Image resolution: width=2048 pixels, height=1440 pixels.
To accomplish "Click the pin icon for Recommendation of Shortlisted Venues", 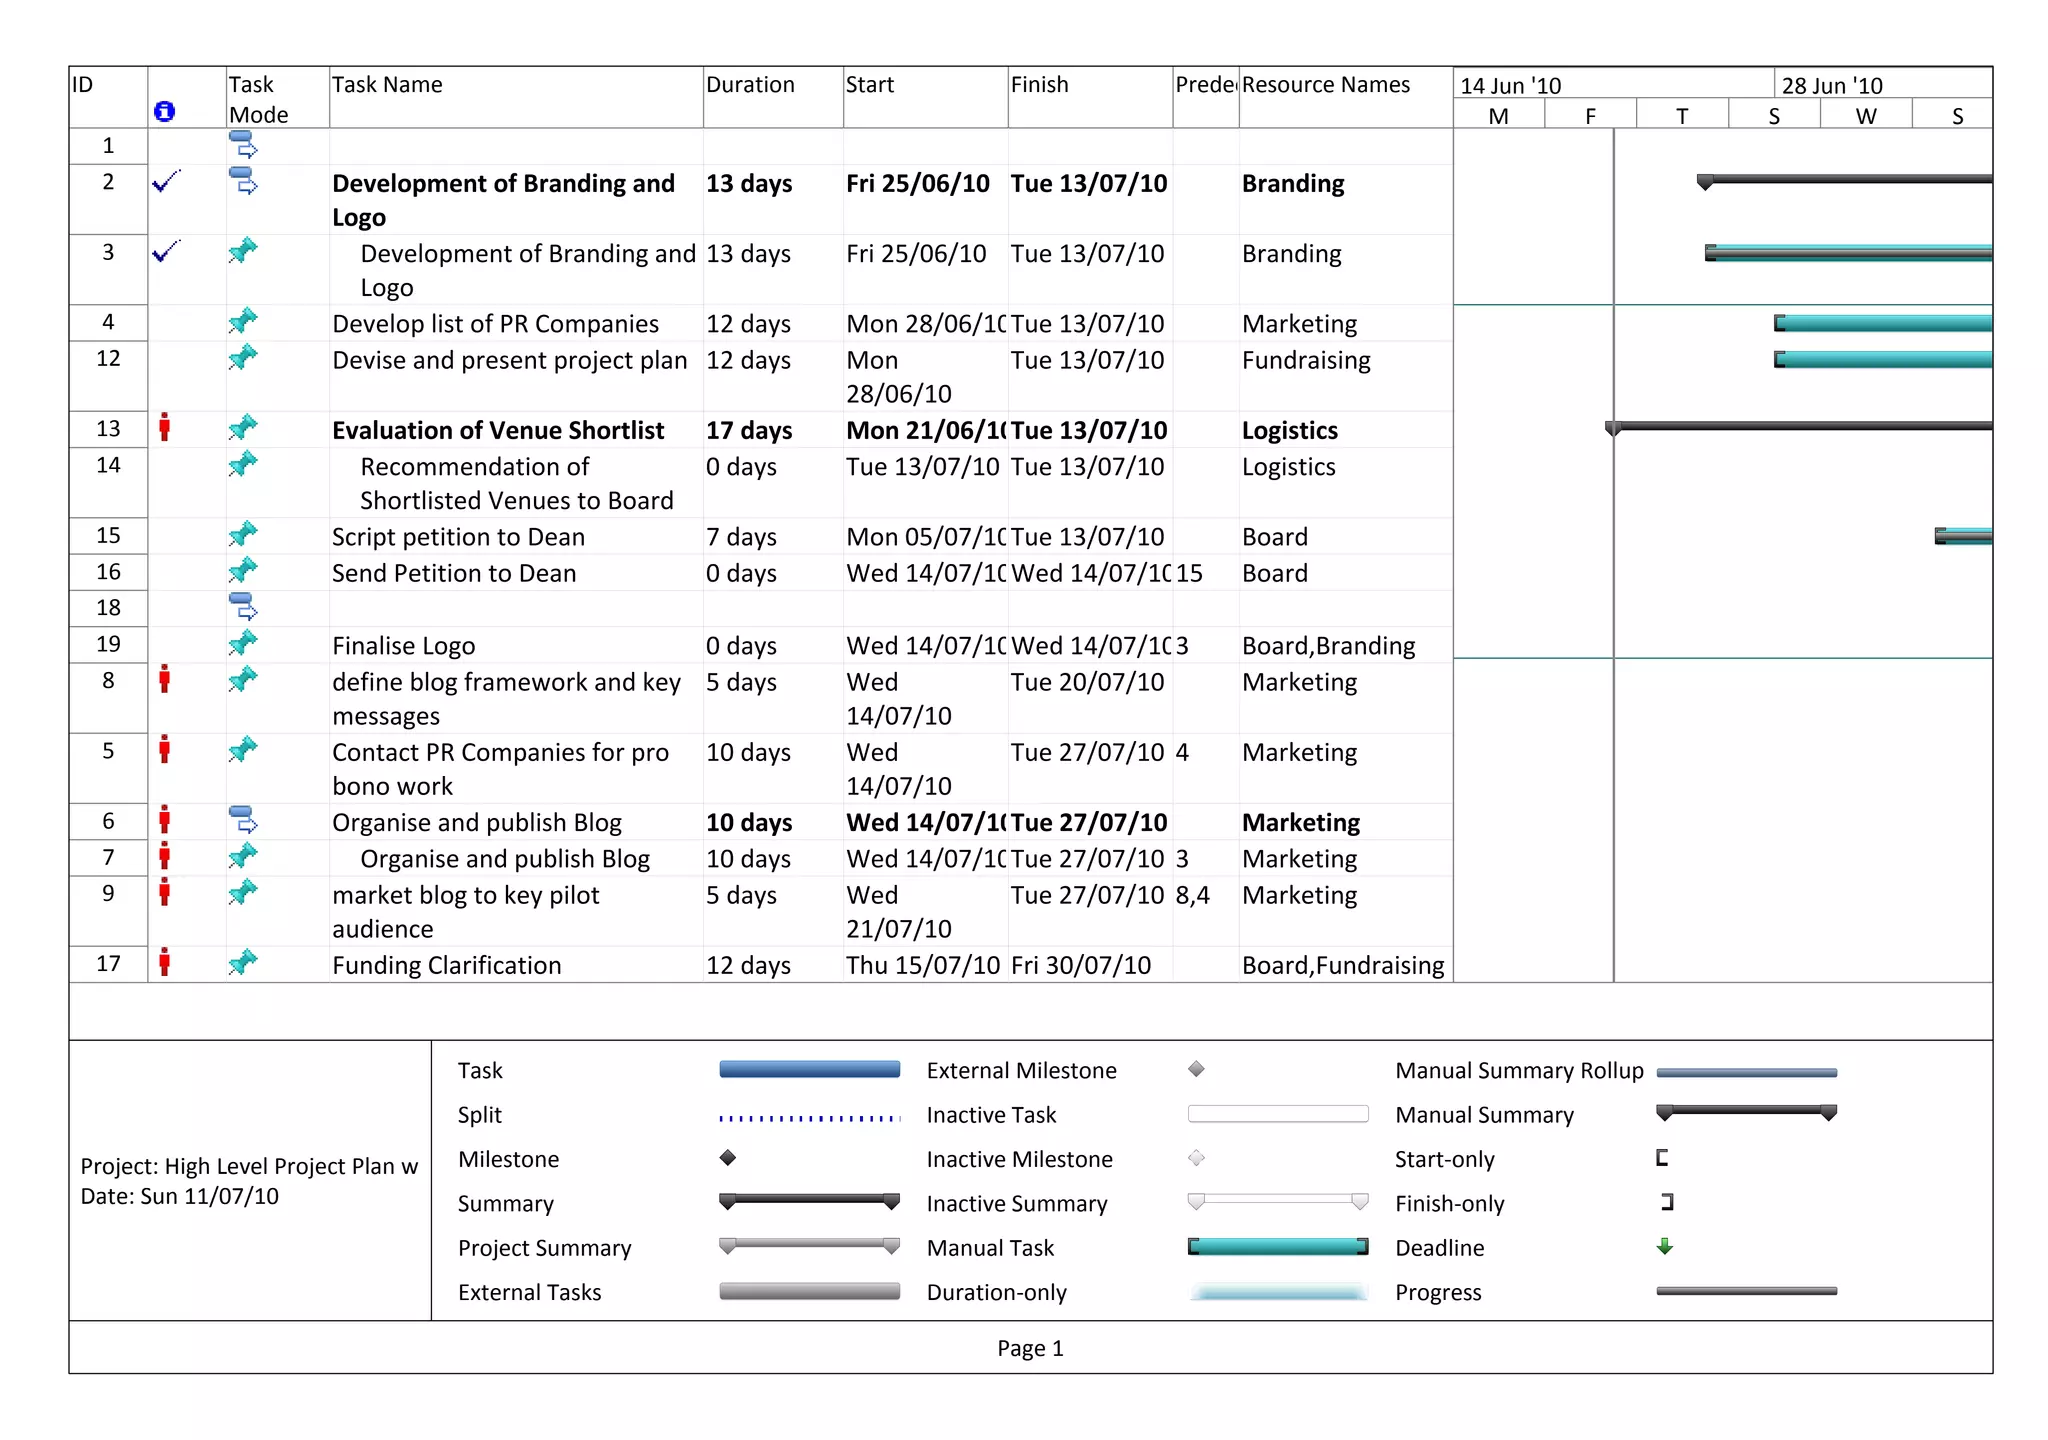I will point(243,464).
